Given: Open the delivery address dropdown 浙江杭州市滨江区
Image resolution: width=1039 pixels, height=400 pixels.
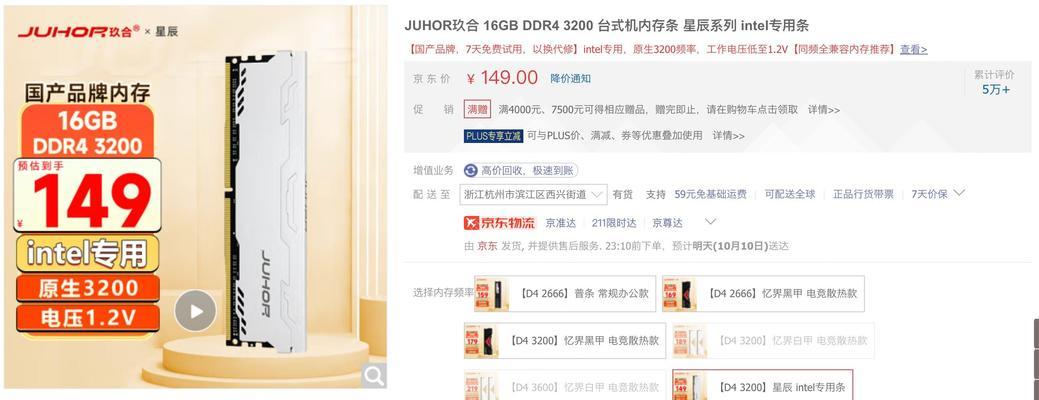Looking at the screenshot, I should [x=534, y=195].
